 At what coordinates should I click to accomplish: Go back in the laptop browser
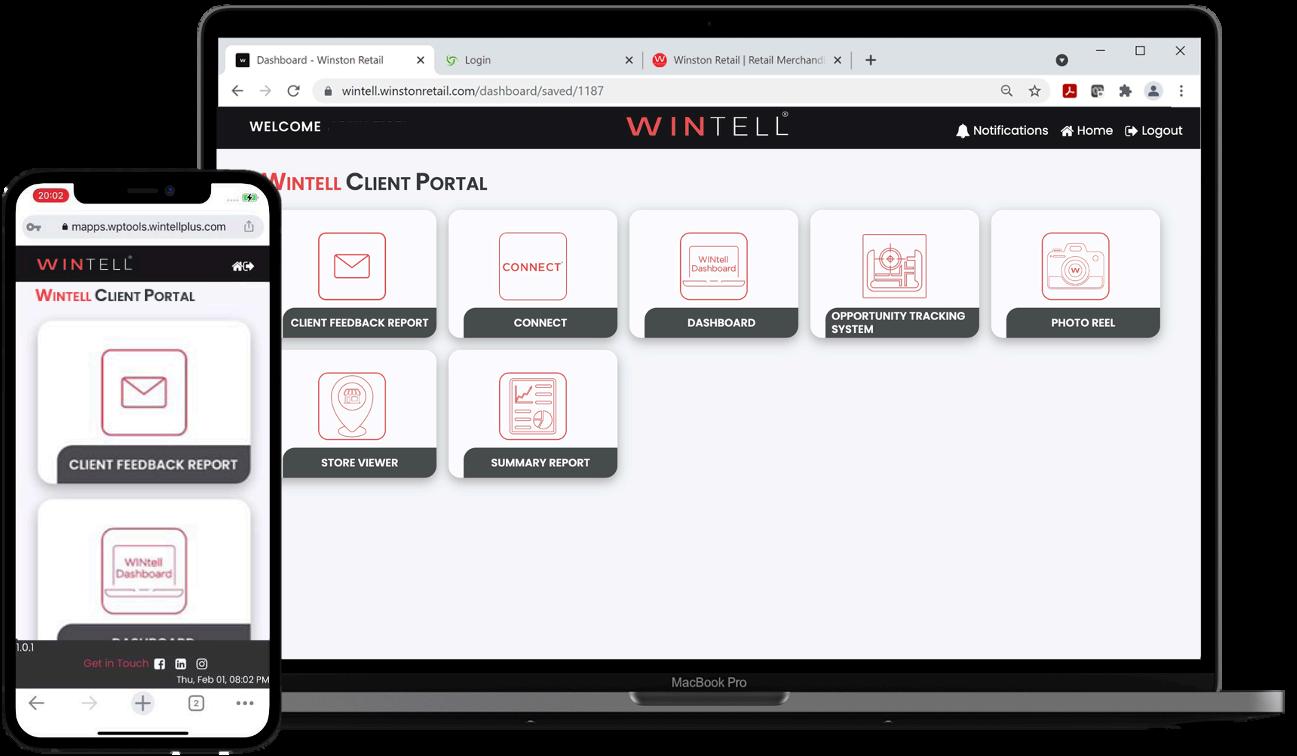coord(237,91)
